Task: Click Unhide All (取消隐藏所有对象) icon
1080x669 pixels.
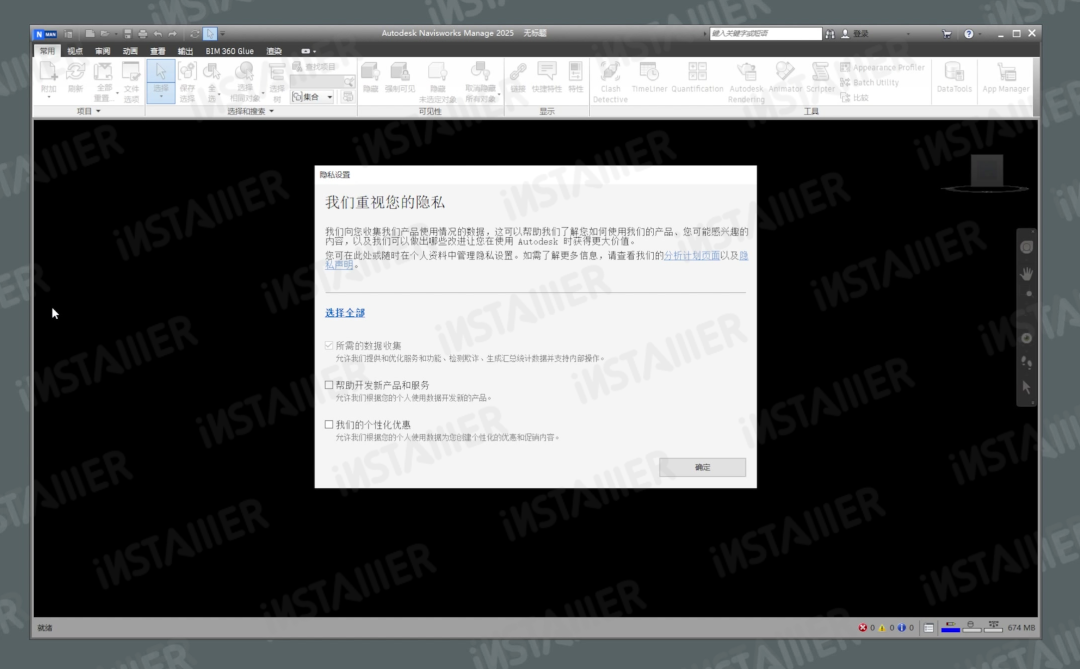Action: tap(480, 71)
